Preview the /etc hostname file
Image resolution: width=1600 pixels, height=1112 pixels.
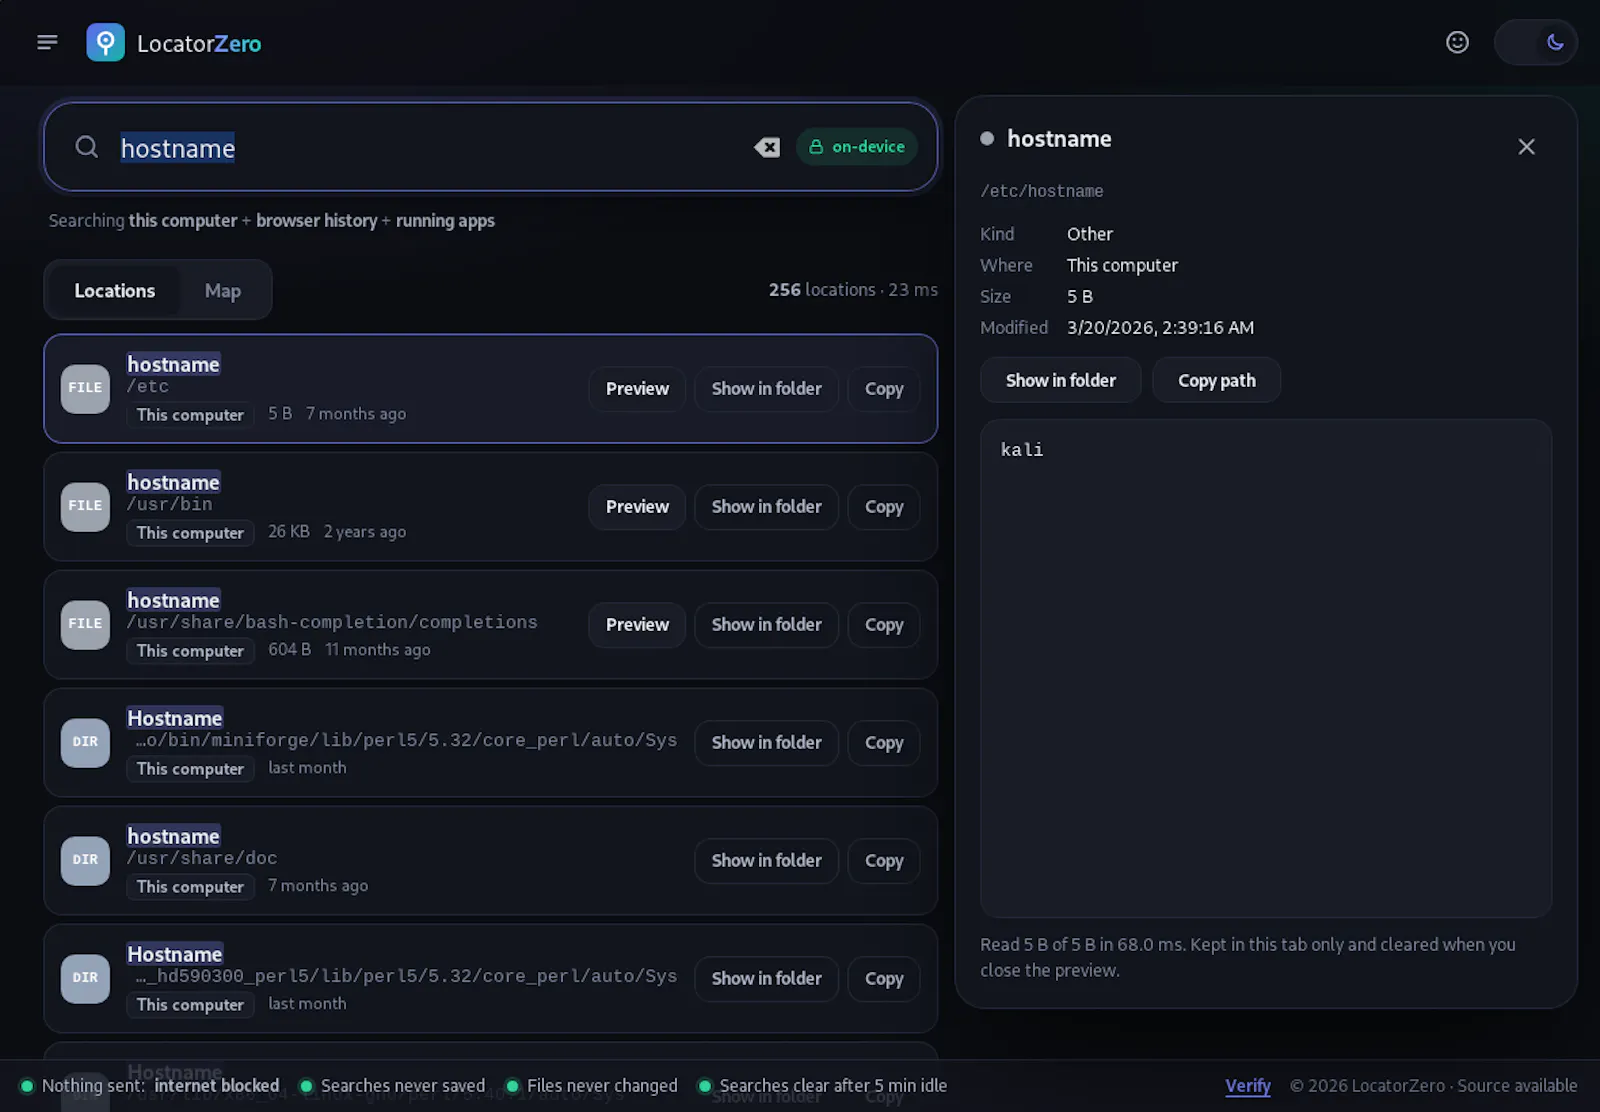(637, 389)
